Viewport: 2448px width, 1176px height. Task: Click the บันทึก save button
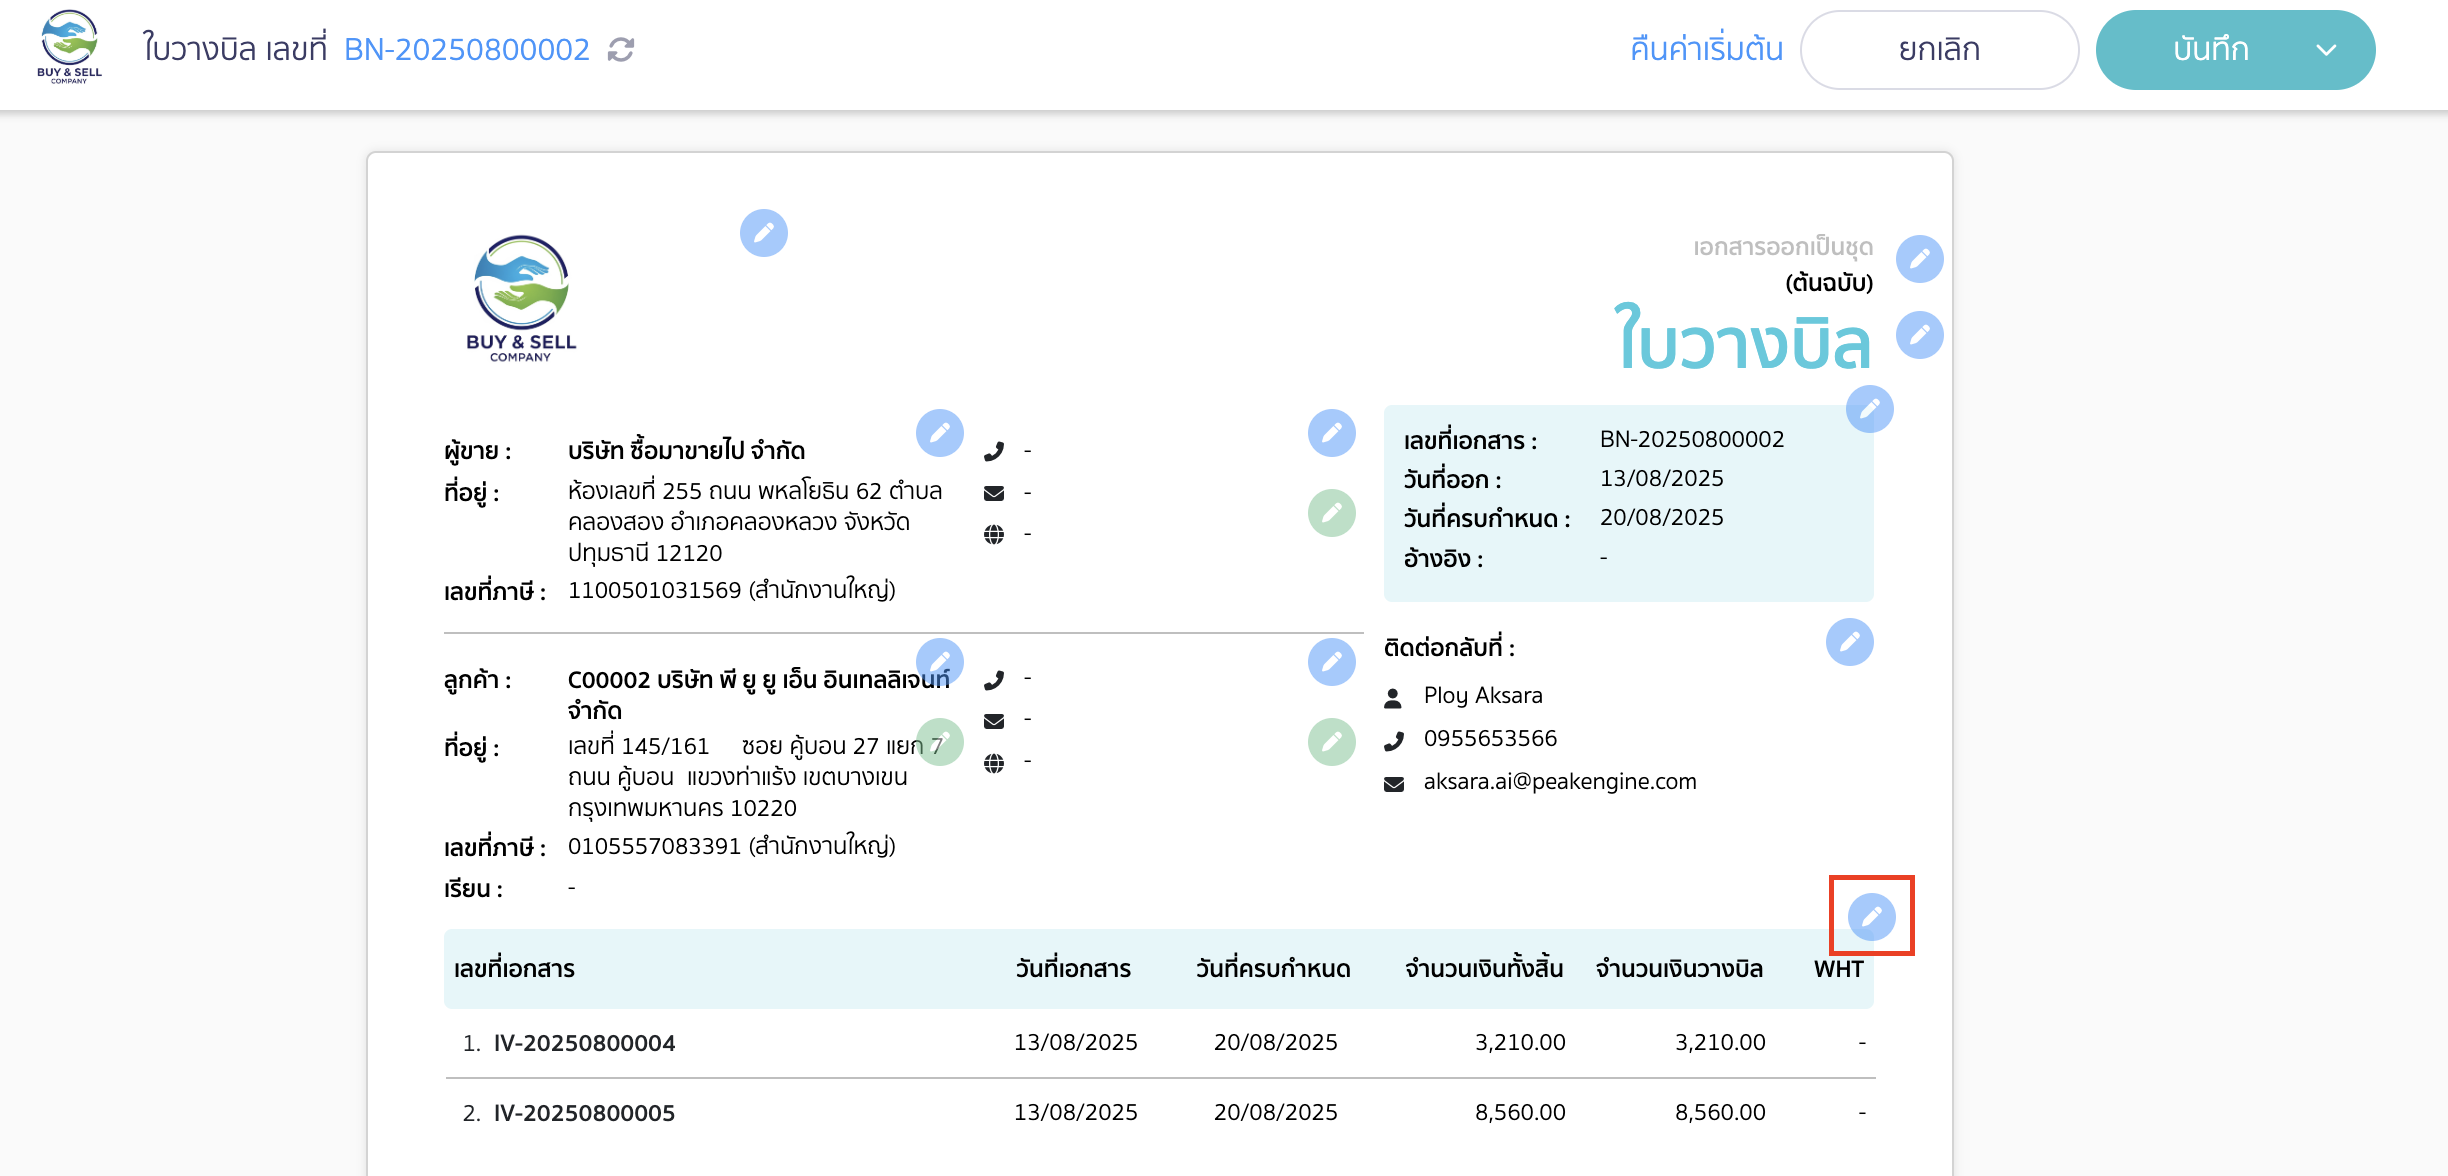point(2210,50)
